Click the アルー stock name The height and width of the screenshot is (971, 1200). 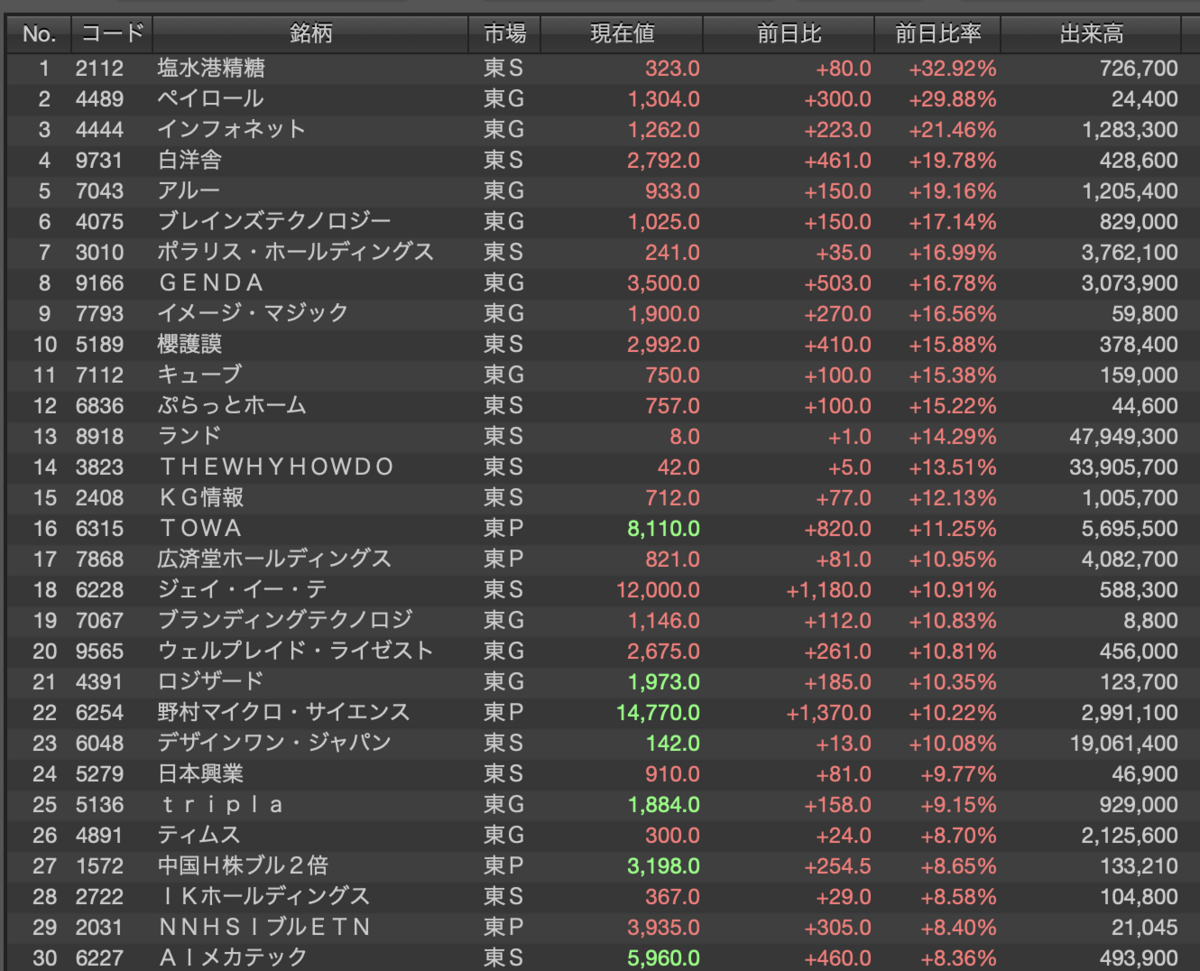pyautogui.click(x=189, y=191)
